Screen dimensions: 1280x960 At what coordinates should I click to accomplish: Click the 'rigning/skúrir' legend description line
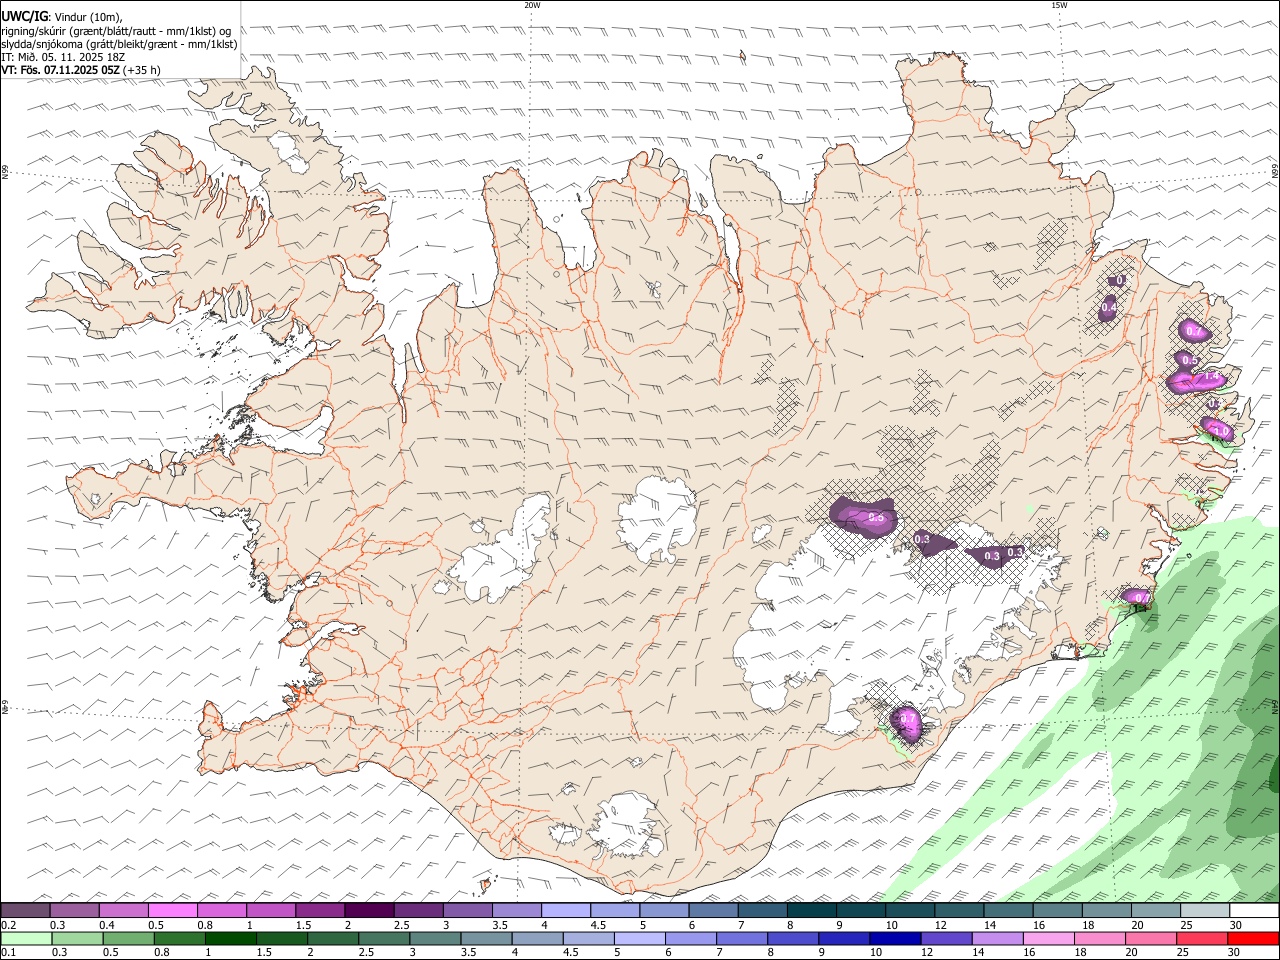click(116, 31)
